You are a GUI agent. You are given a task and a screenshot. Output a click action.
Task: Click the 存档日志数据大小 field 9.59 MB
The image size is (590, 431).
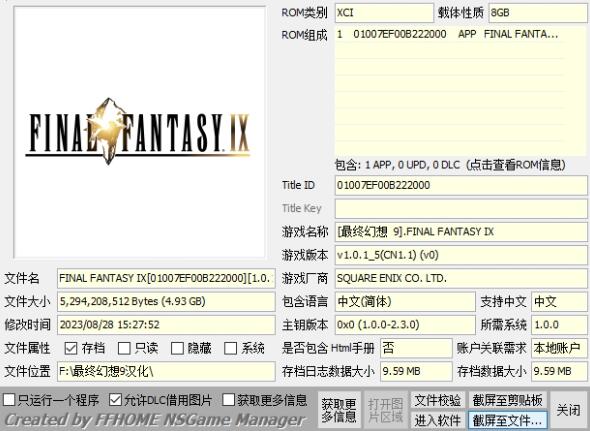click(x=416, y=372)
